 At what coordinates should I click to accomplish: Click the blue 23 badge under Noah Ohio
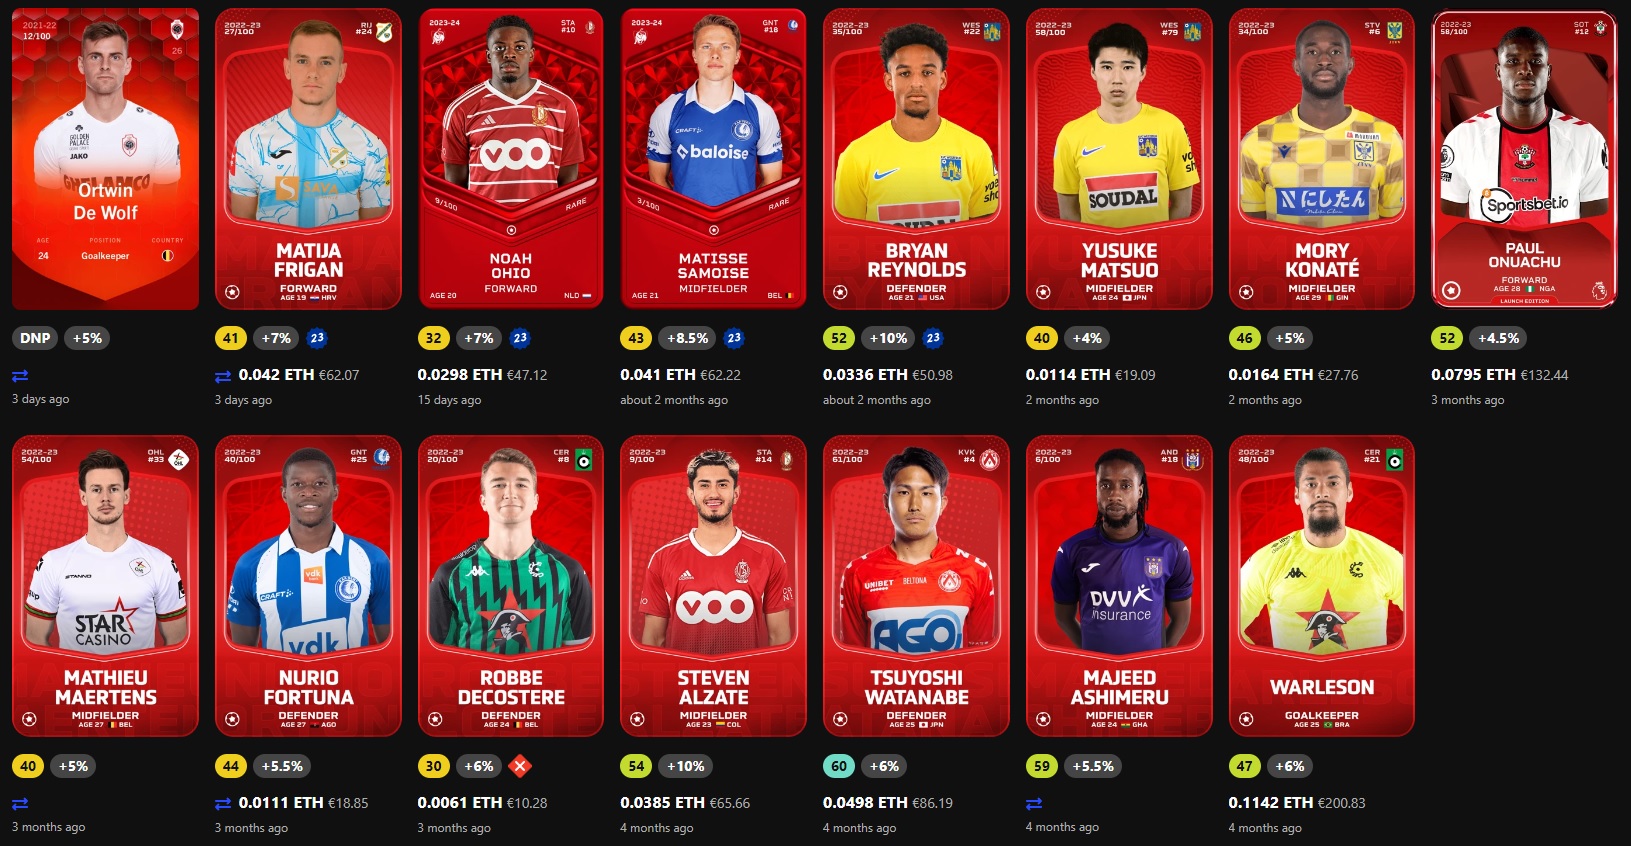click(520, 338)
